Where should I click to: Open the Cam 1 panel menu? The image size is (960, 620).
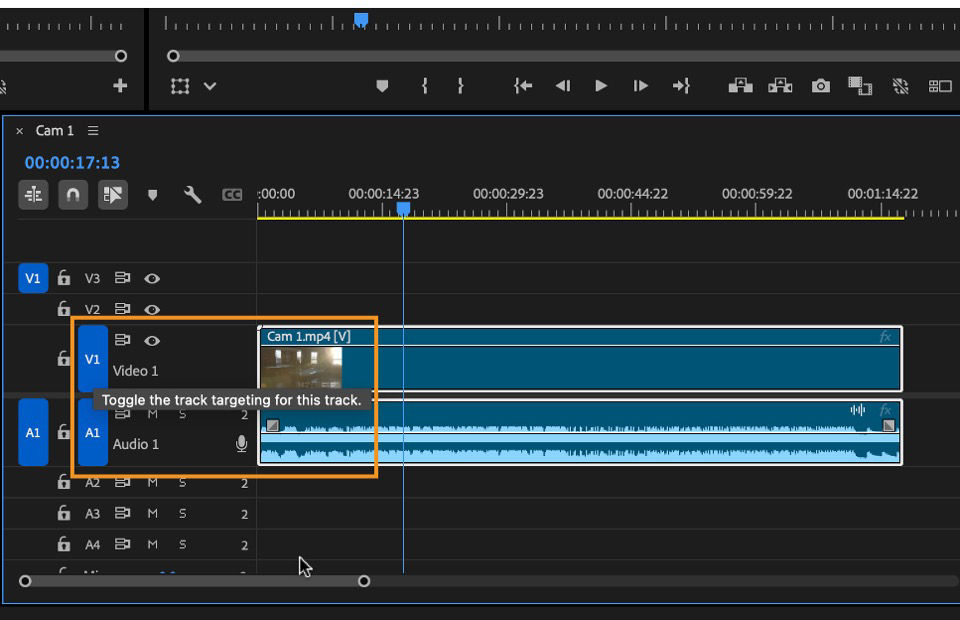point(92,130)
